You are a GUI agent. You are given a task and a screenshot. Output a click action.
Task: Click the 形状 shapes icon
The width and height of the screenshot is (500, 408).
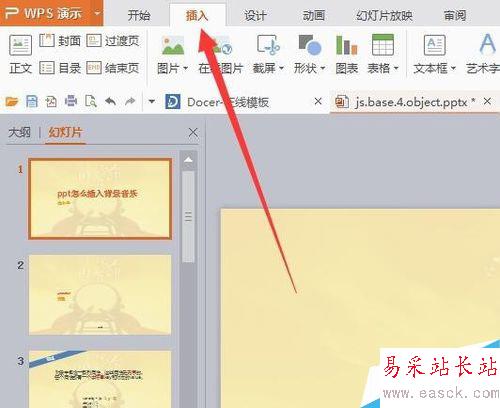pyautogui.click(x=310, y=45)
